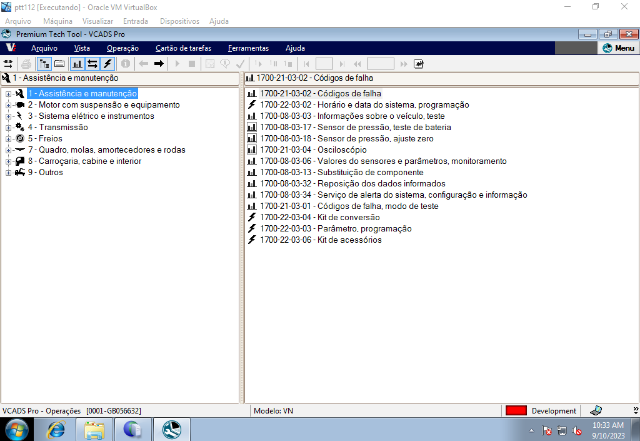The height and width of the screenshot is (441, 640).
Task: Open the Ferramentas menu
Action: (x=248, y=48)
